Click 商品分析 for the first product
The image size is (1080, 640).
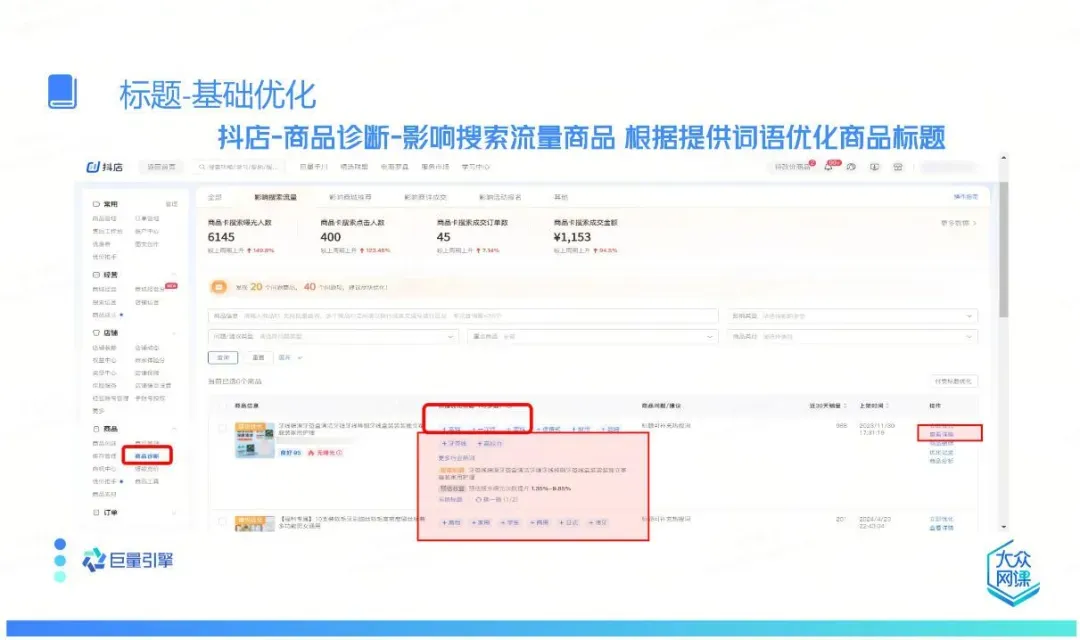coord(942,461)
